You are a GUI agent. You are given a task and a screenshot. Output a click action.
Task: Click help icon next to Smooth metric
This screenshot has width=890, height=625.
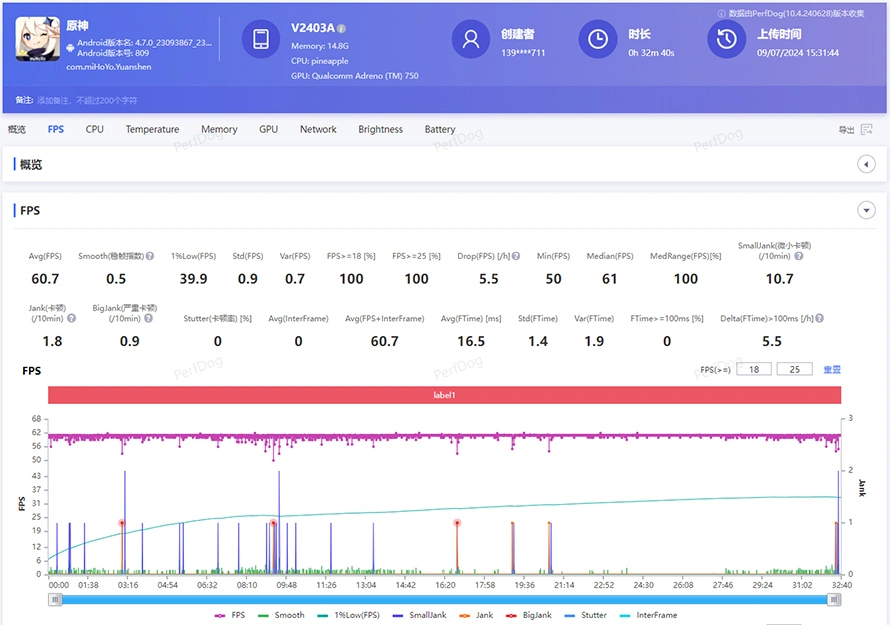(150, 256)
